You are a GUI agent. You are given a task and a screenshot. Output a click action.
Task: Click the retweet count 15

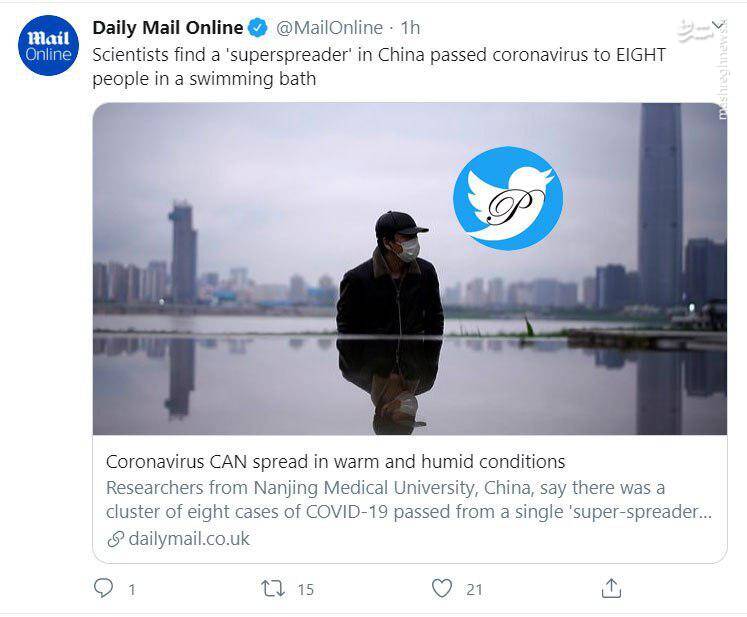[306, 590]
